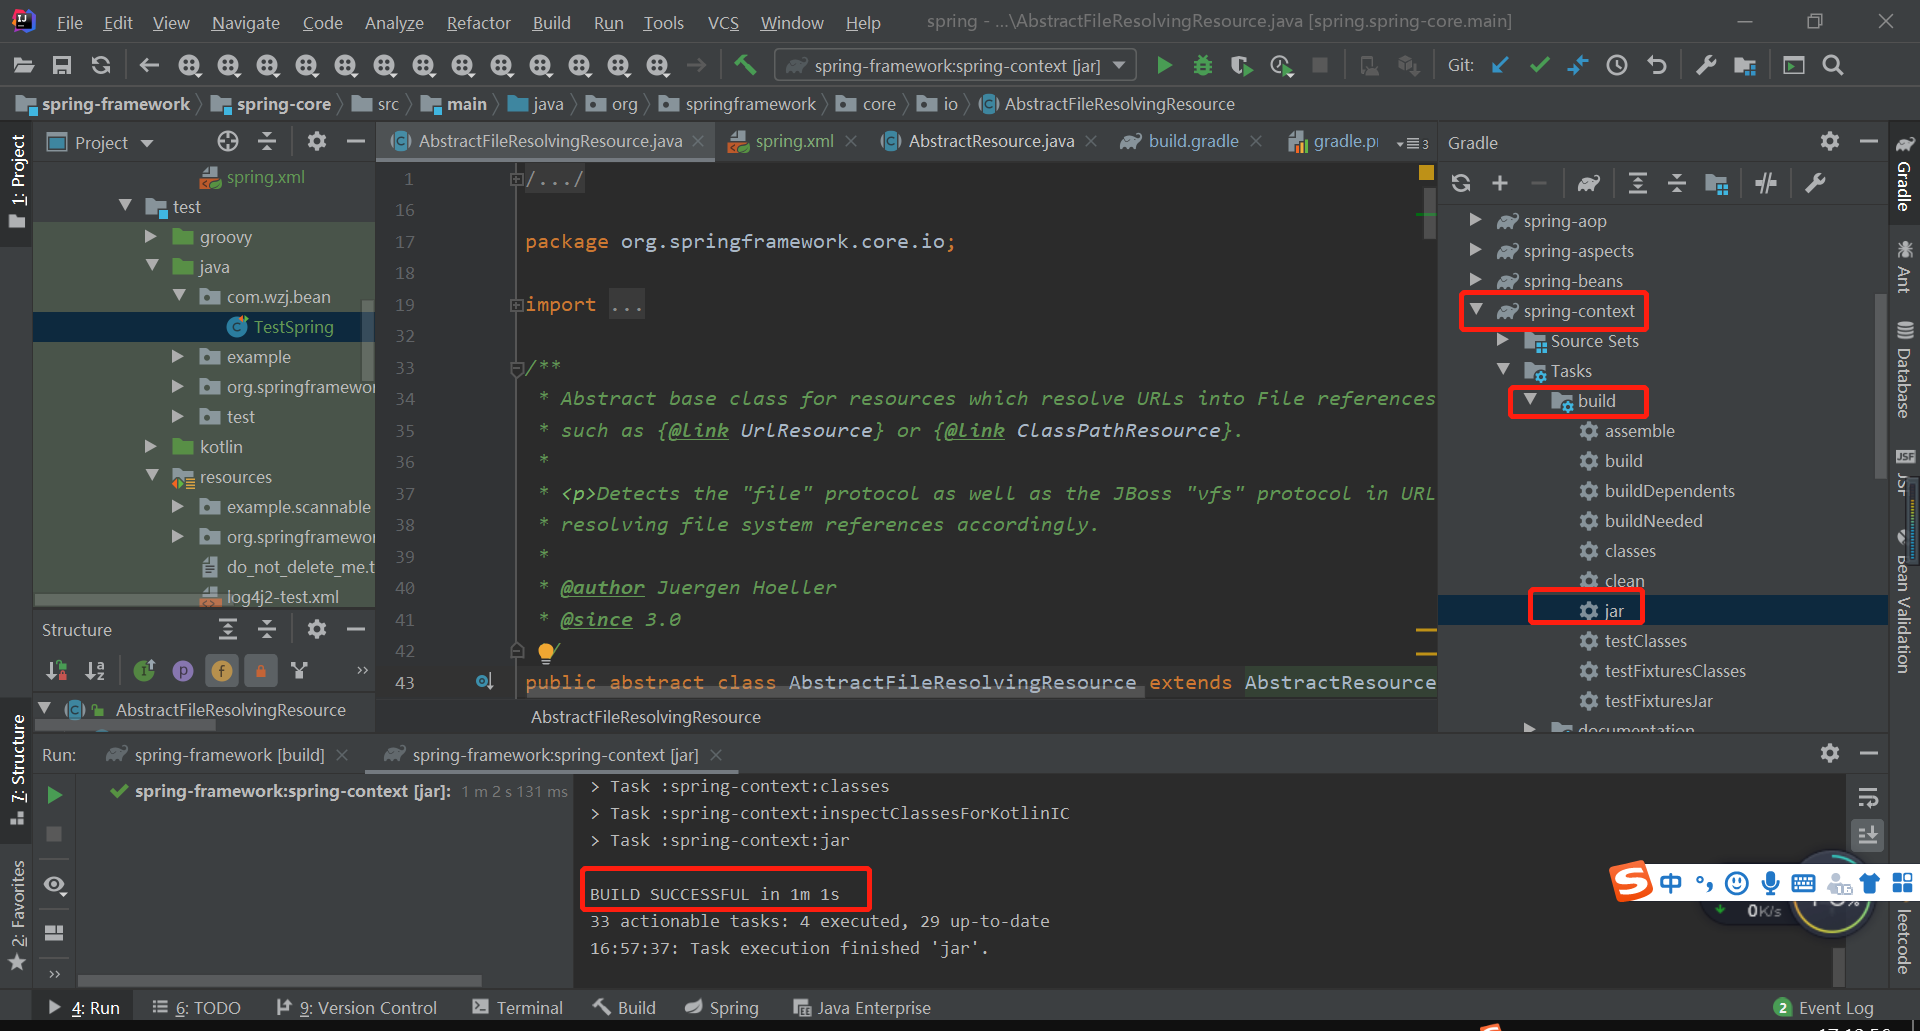Commit changes with green Git checkmark

pos(1539,65)
